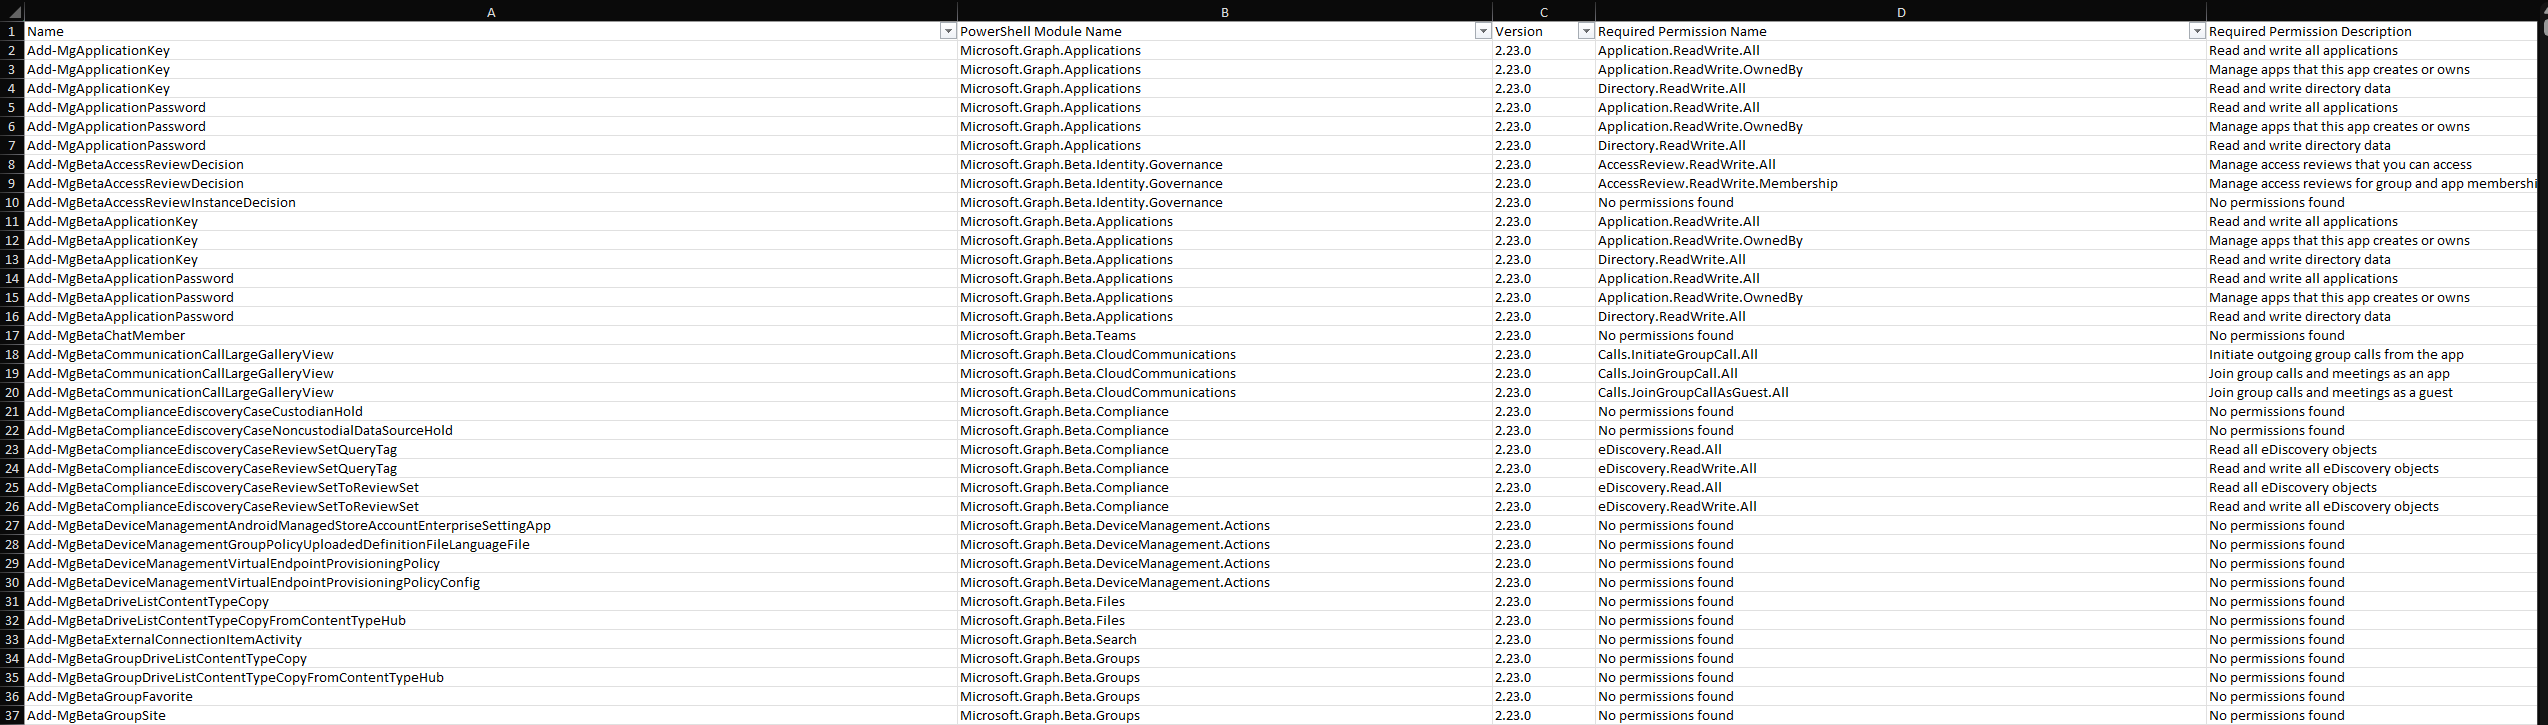The width and height of the screenshot is (2548, 725).
Task: Select row 37 header number
Action: (12, 716)
